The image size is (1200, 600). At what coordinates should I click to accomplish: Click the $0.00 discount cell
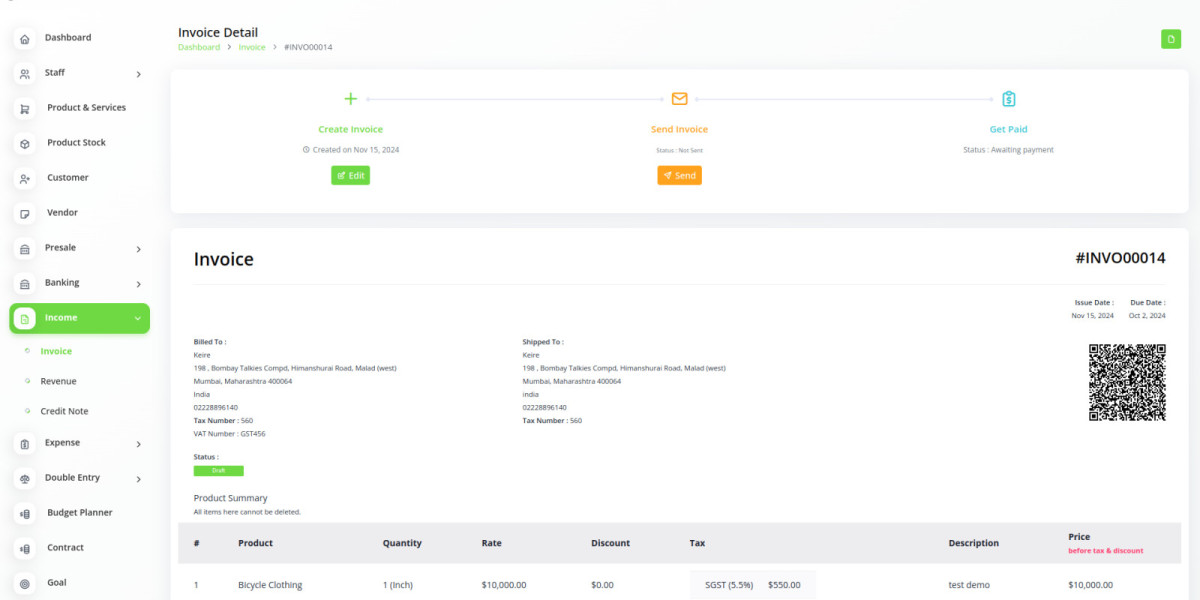(602, 585)
